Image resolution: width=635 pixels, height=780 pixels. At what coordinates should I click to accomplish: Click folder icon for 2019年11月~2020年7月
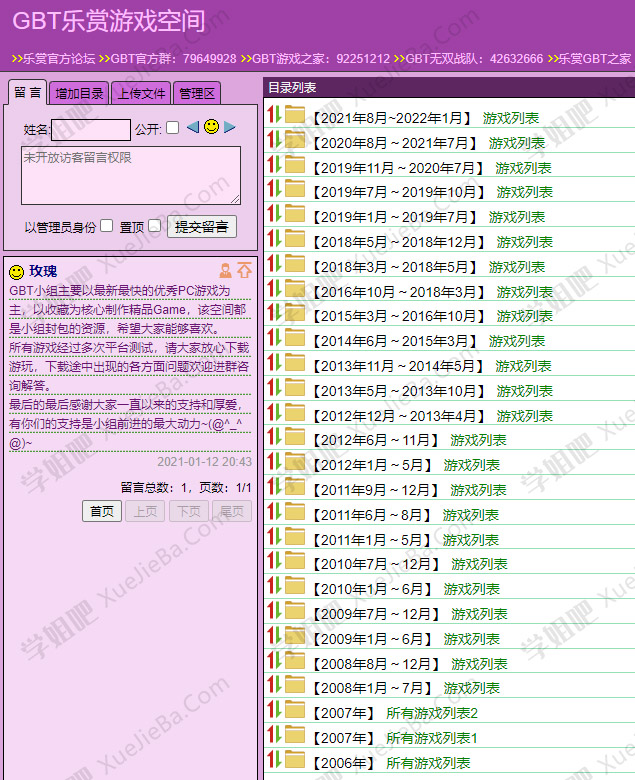[x=295, y=165]
